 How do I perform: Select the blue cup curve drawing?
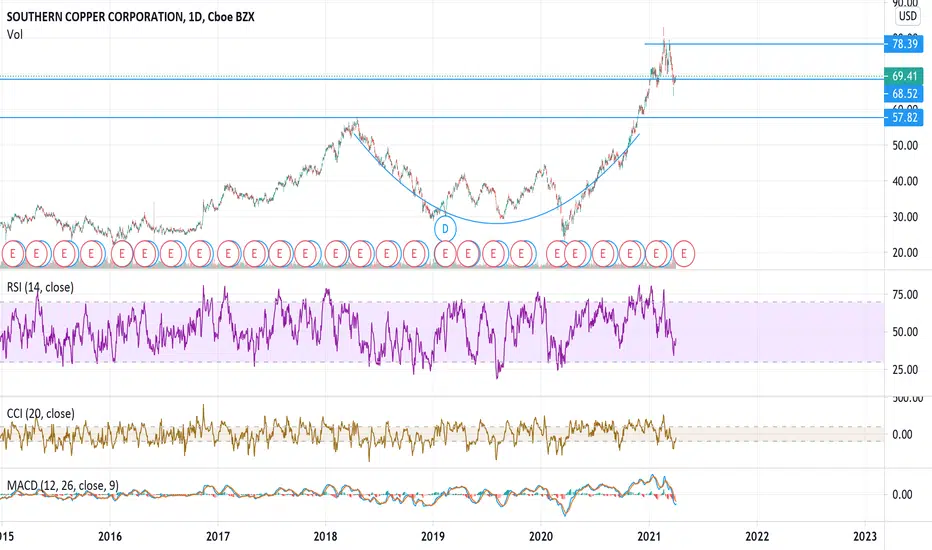click(x=498, y=223)
